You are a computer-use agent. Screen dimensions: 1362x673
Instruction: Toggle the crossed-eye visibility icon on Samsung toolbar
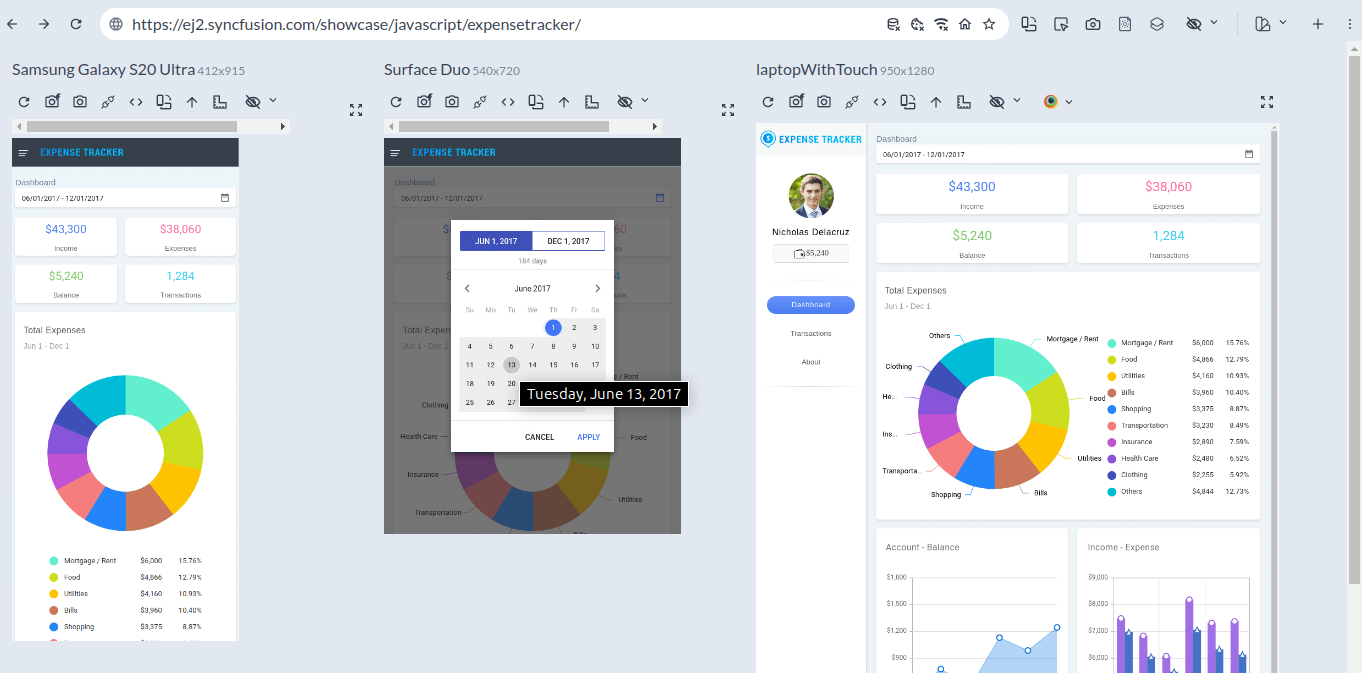252,102
